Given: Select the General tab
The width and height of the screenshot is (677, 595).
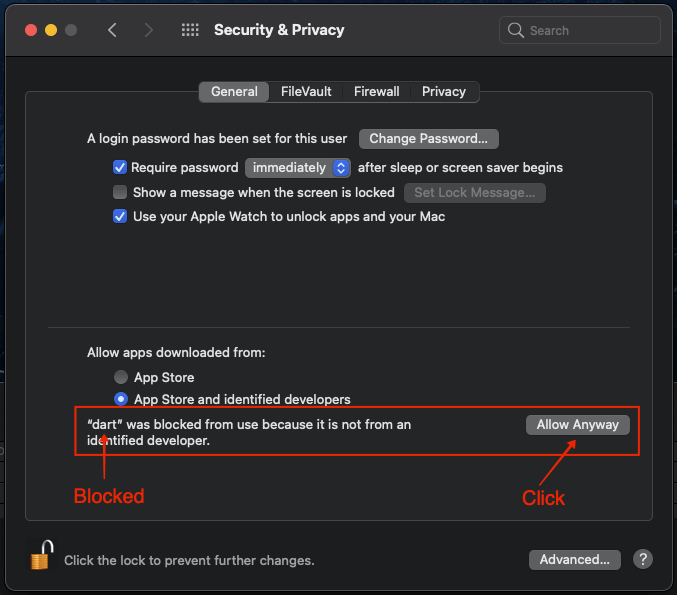Looking at the screenshot, I should pos(234,91).
